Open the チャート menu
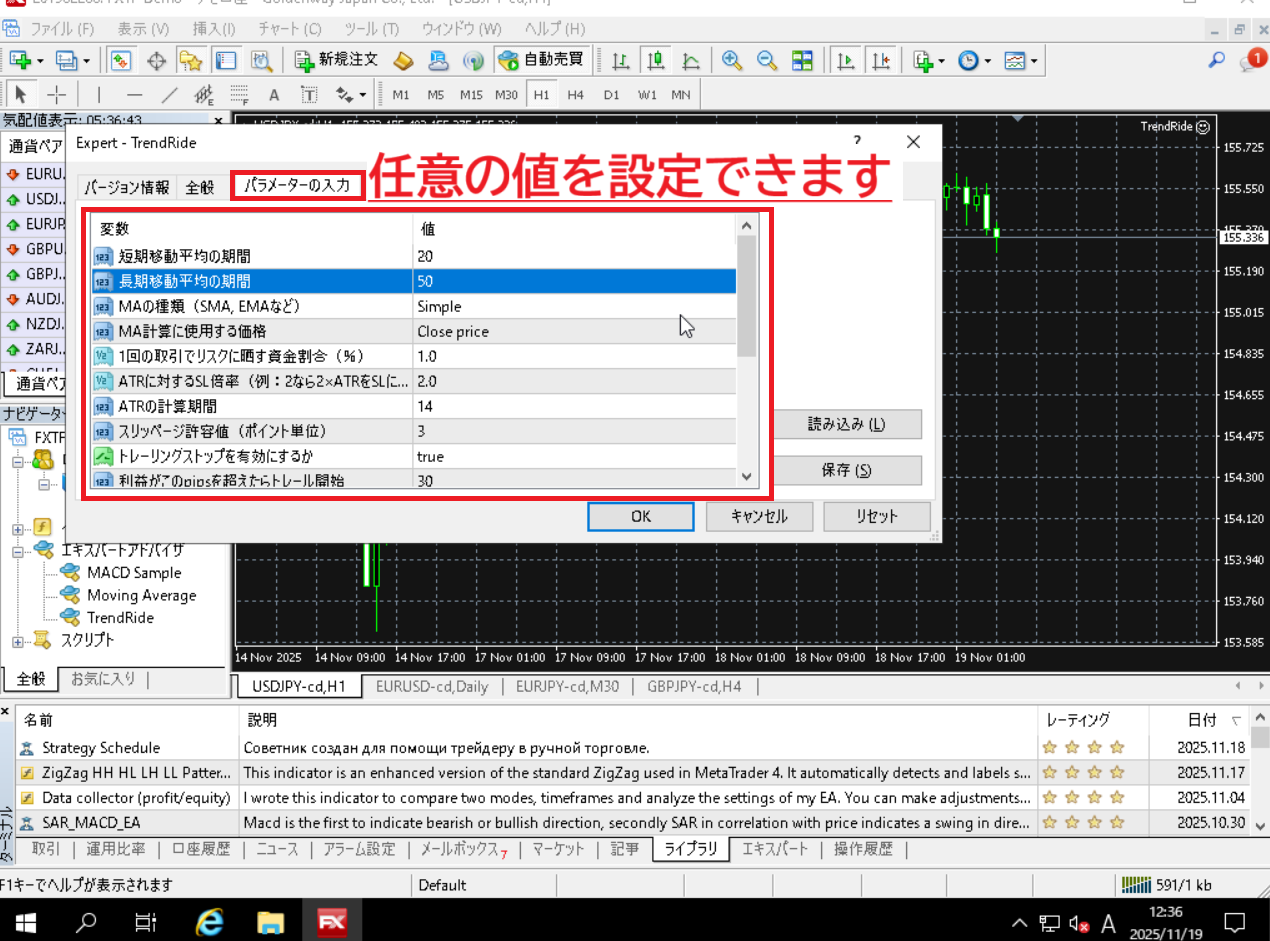 (x=288, y=29)
